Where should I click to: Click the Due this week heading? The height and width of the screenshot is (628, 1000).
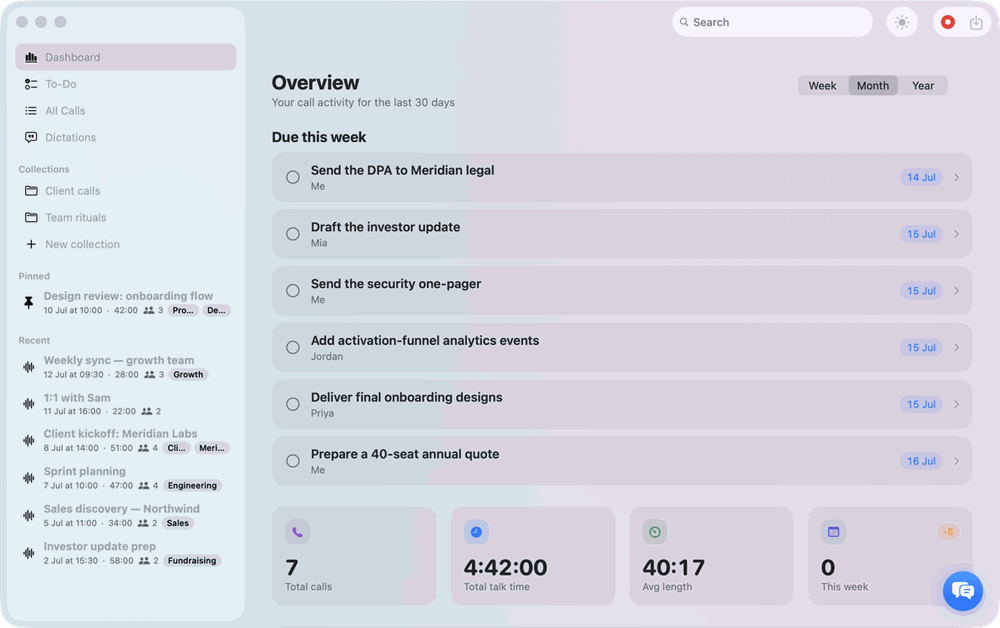[319, 137]
